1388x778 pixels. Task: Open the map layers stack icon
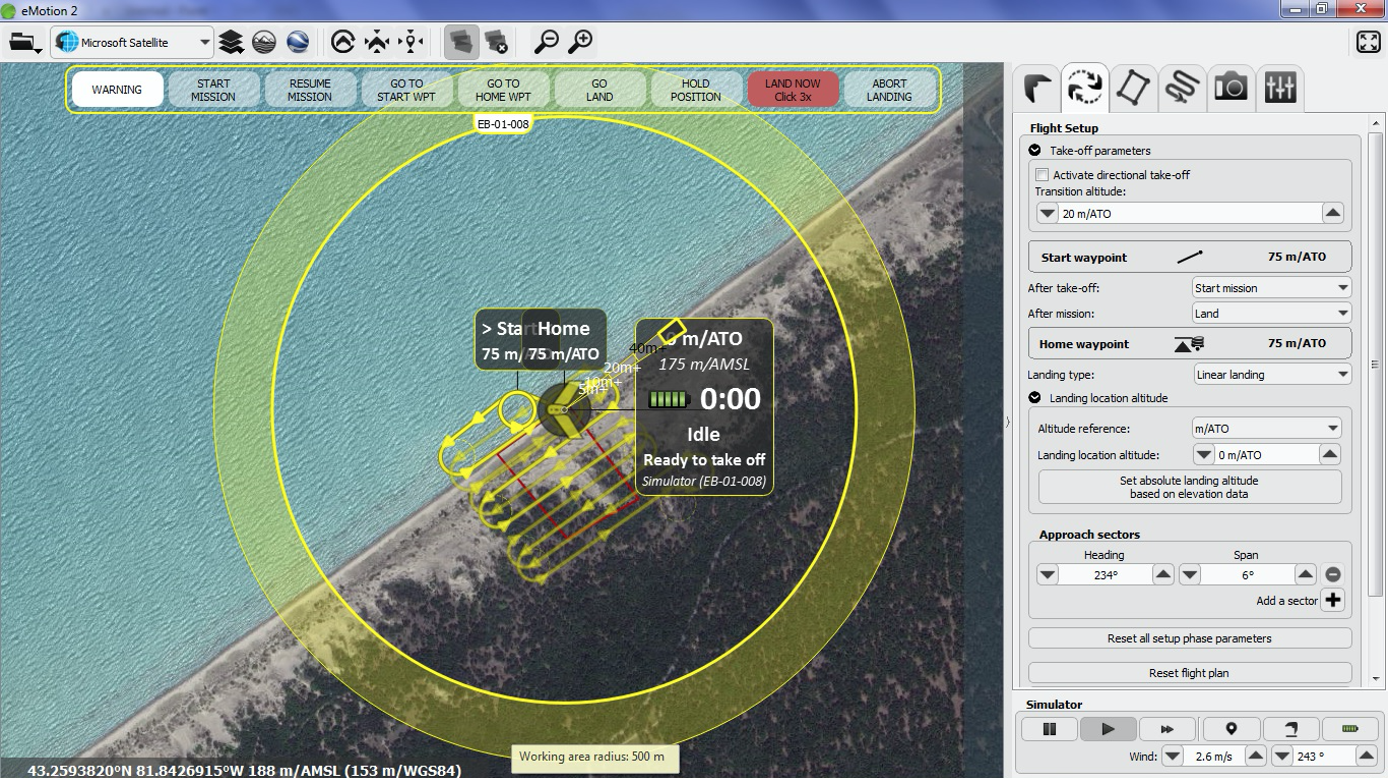231,42
